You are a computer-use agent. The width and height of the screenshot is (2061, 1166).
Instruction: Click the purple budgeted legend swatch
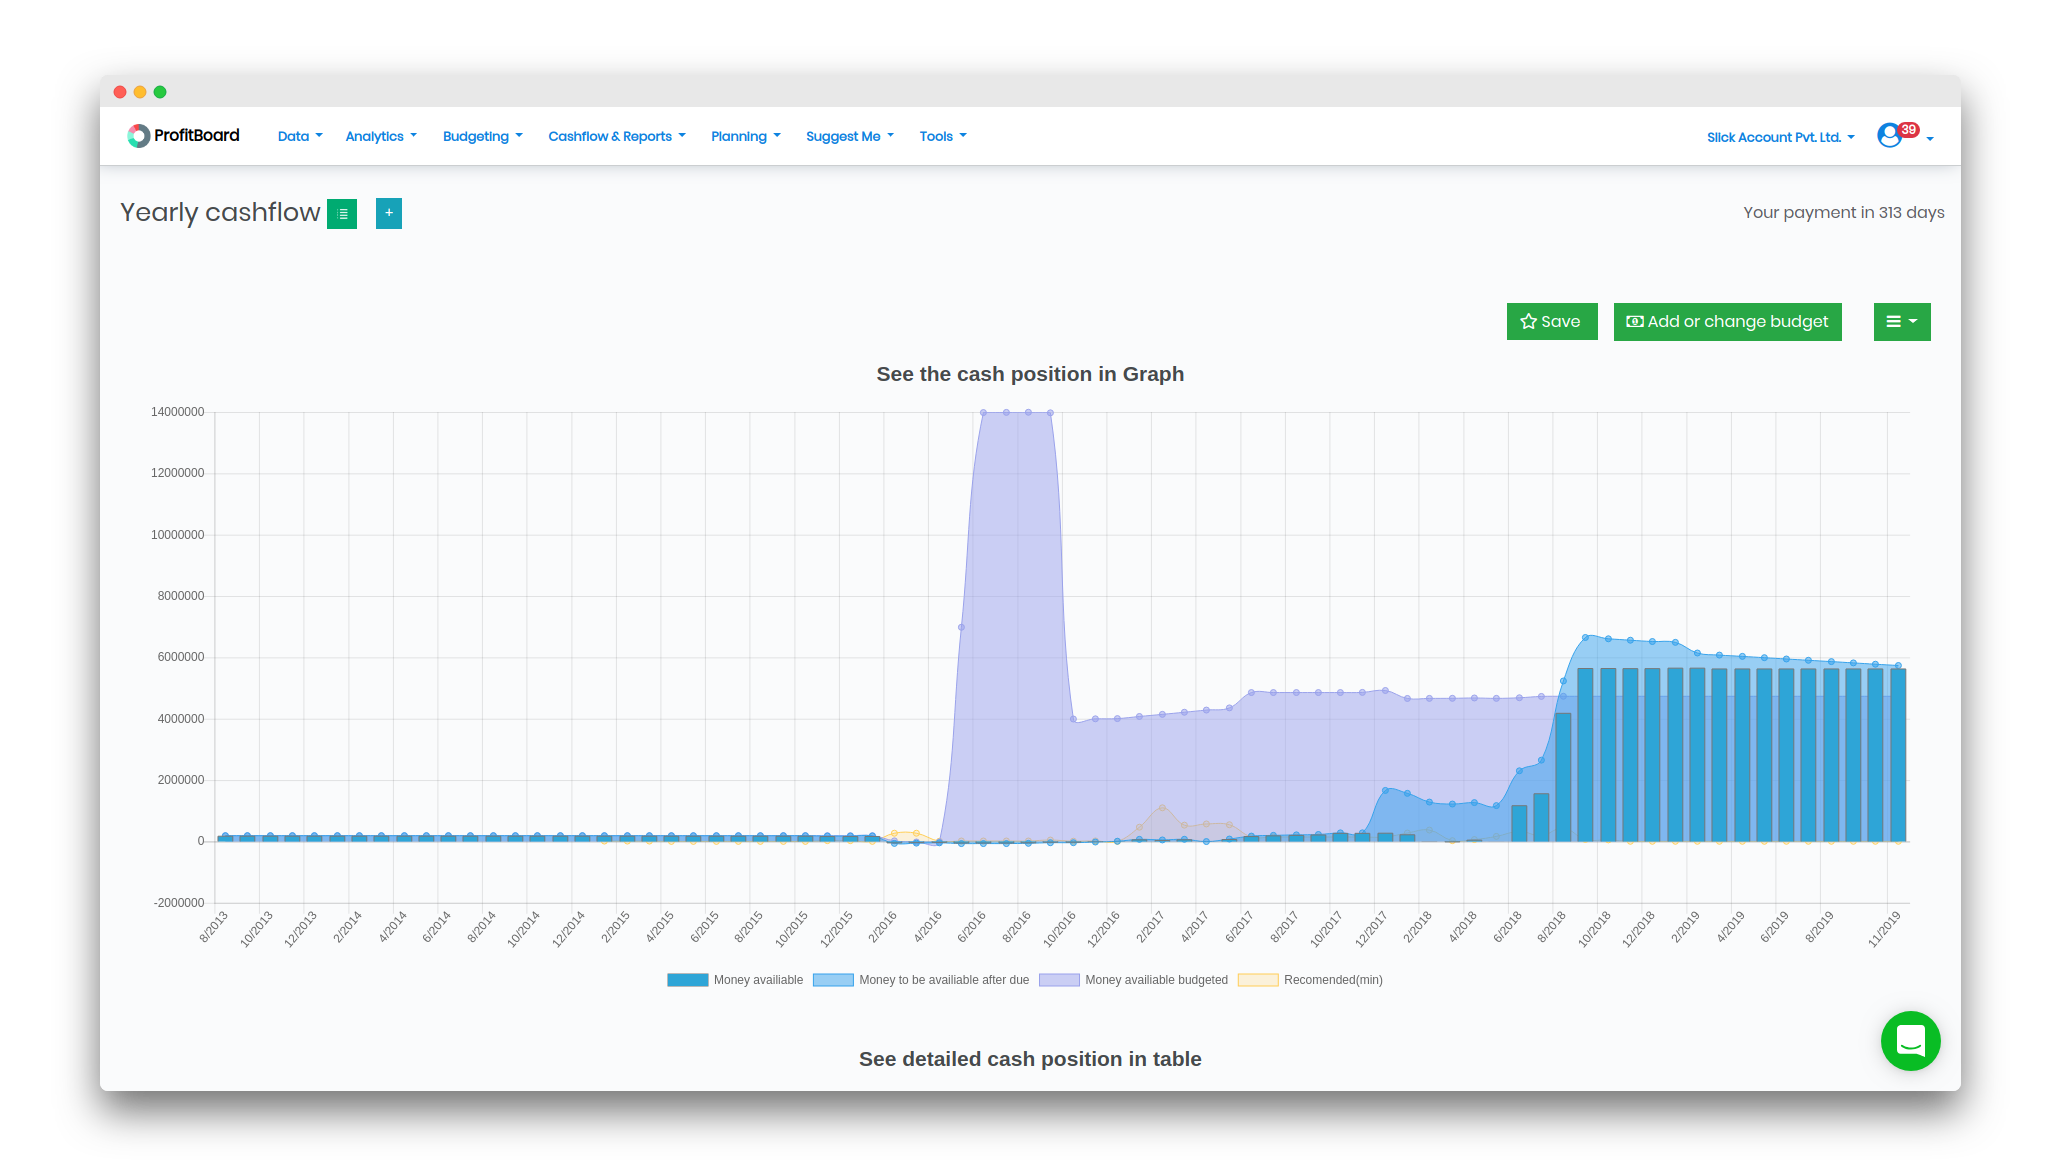pos(1059,981)
